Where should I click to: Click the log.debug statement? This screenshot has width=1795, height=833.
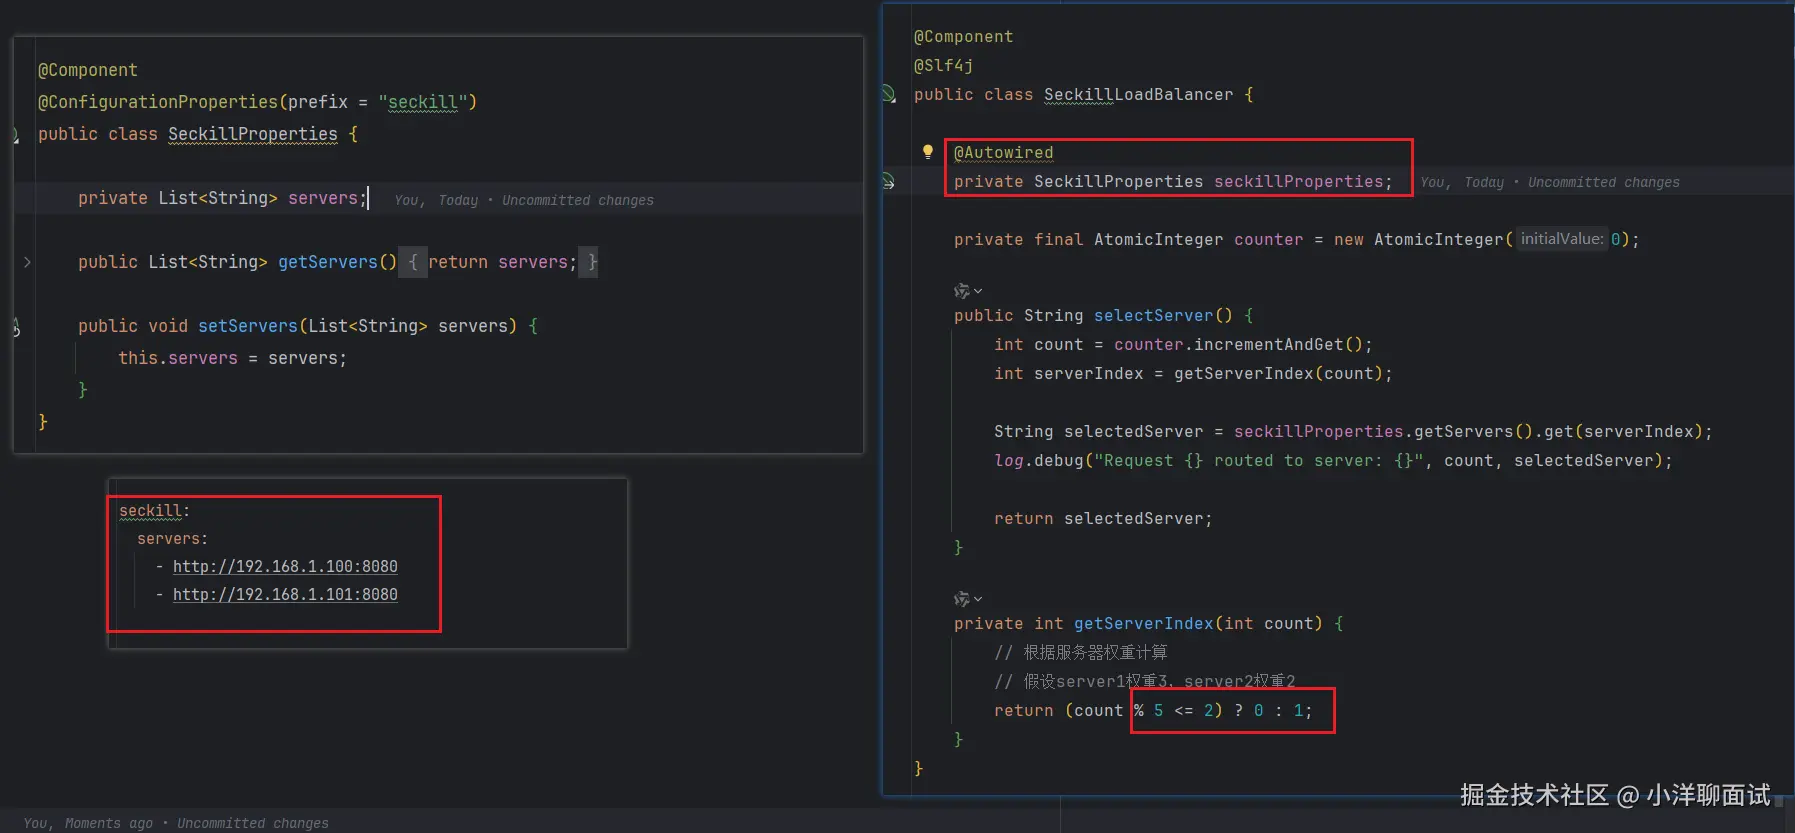tap(1333, 460)
